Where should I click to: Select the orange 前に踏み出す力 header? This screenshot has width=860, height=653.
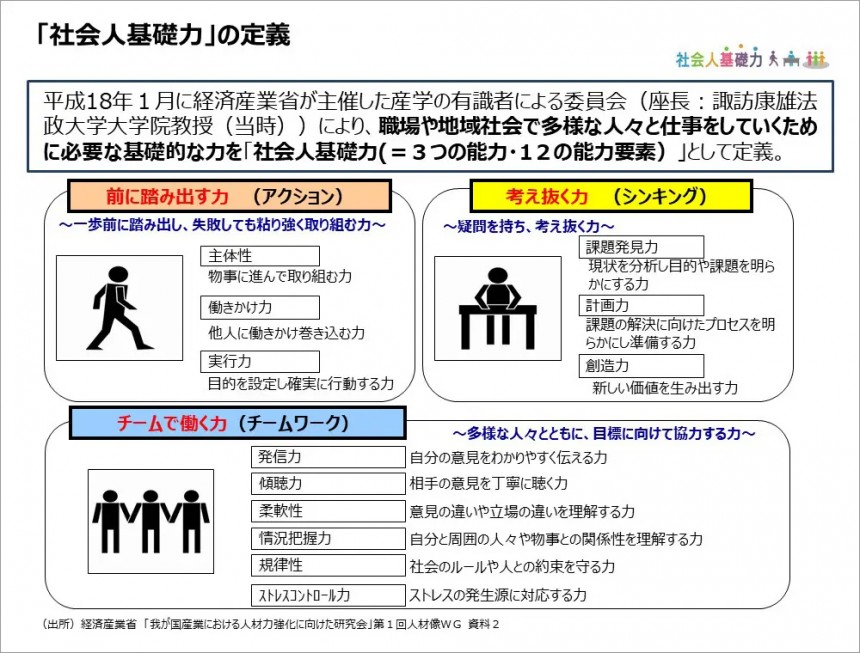pyautogui.click(x=228, y=194)
